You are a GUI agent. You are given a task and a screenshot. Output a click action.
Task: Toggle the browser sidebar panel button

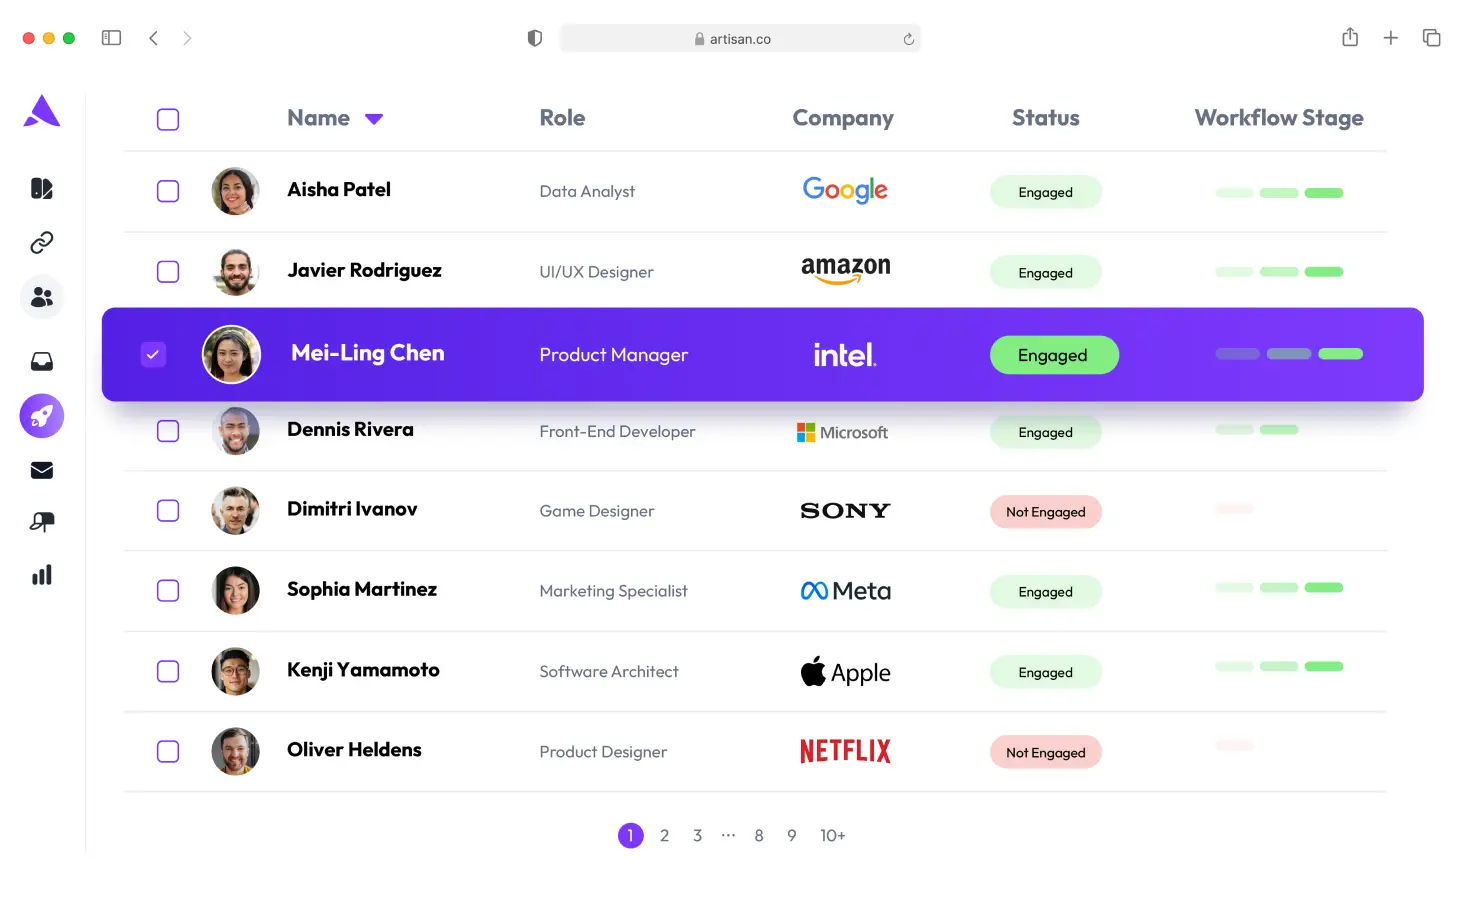[x=111, y=38]
